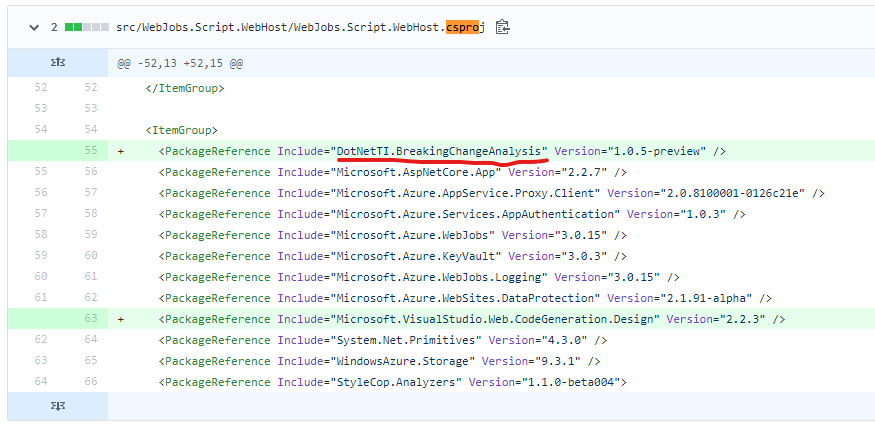Select added line number 55

tap(90, 151)
